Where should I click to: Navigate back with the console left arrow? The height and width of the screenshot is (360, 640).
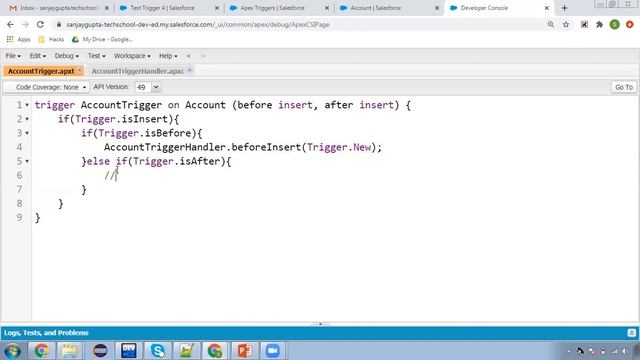point(189,56)
